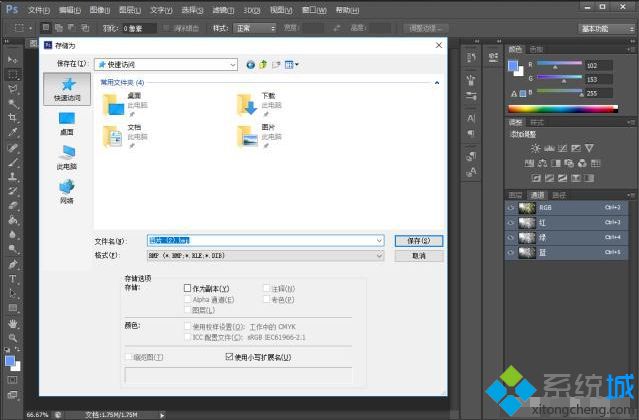
Task: Go to 网络 in places sidebar
Action: pos(67,191)
